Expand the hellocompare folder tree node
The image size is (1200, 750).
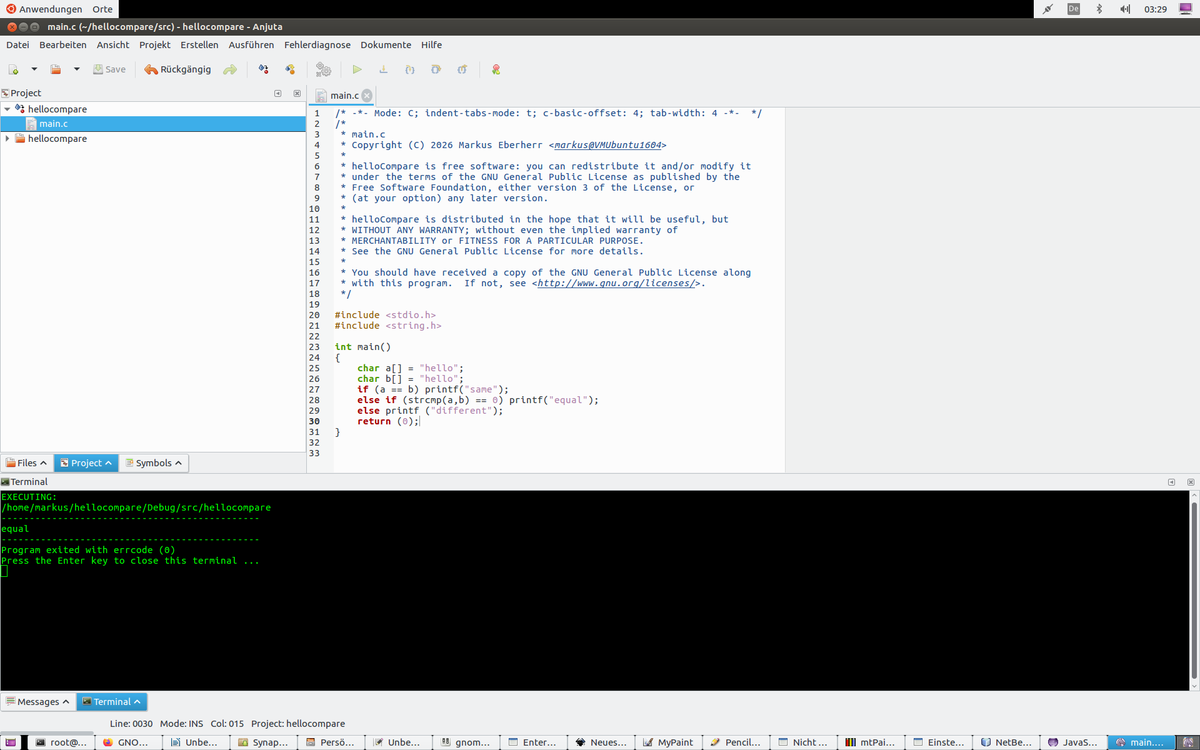point(8,139)
